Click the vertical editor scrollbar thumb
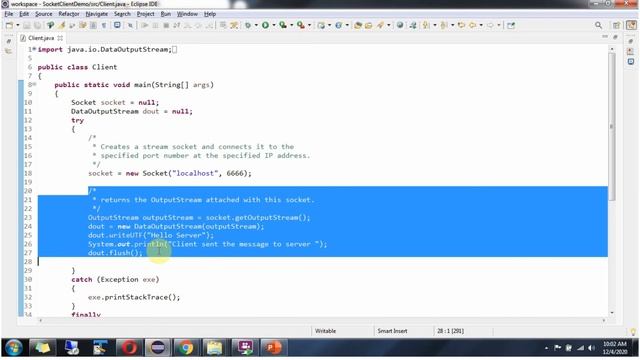This screenshot has width=640, height=360. pos(611,127)
